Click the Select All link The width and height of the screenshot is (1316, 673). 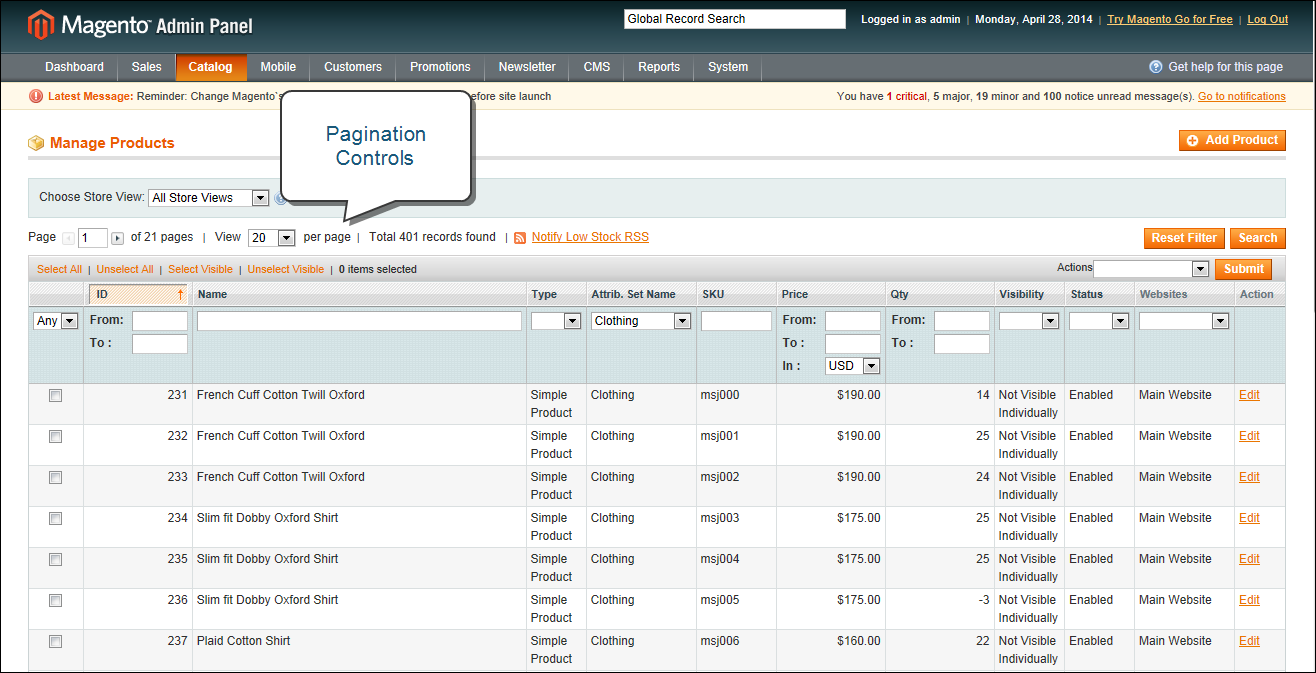pyautogui.click(x=59, y=269)
